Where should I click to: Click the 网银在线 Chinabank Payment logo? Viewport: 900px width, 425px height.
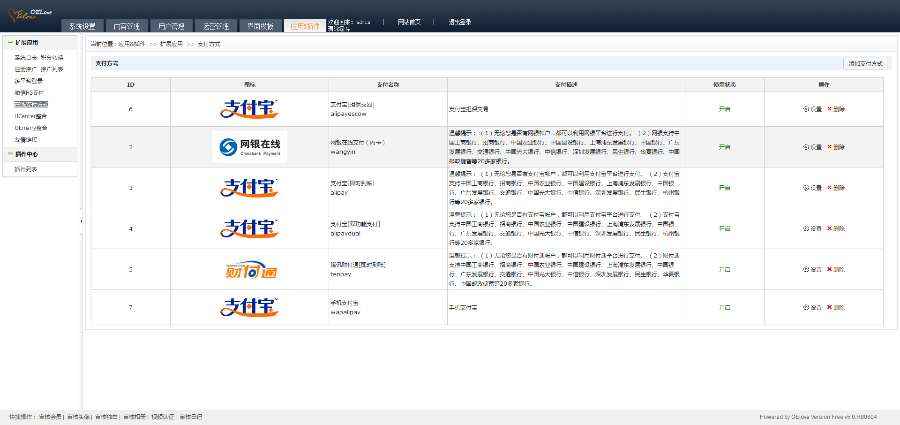click(x=250, y=147)
